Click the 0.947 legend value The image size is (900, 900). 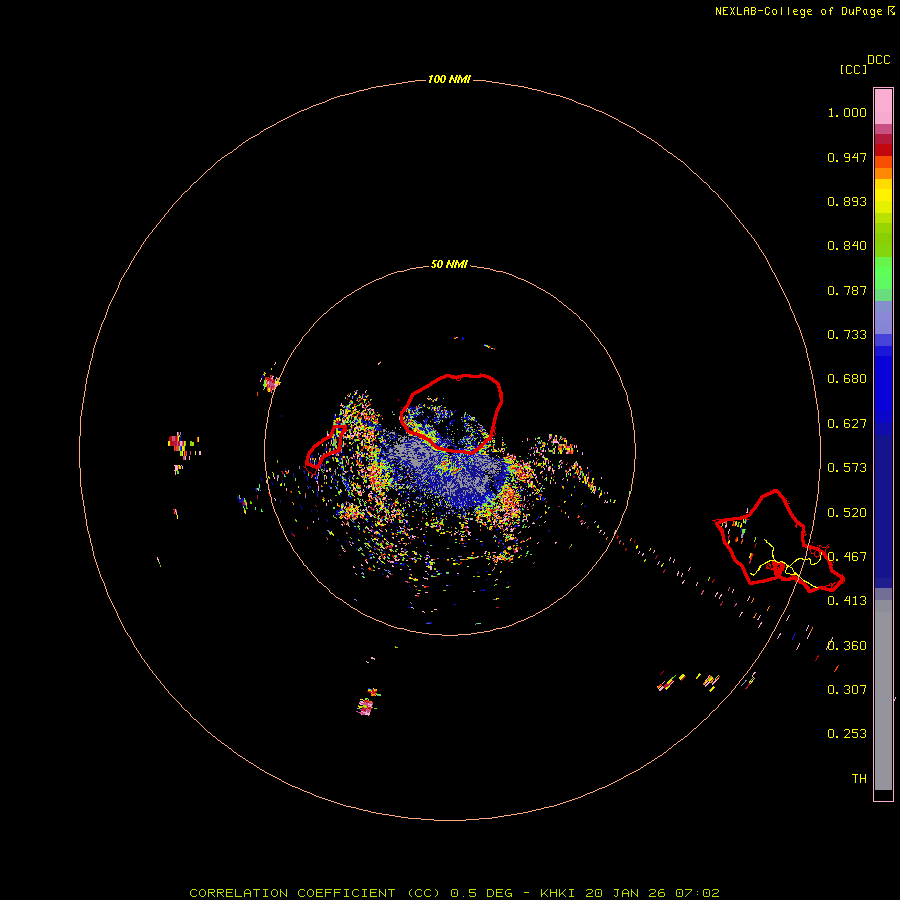[847, 157]
